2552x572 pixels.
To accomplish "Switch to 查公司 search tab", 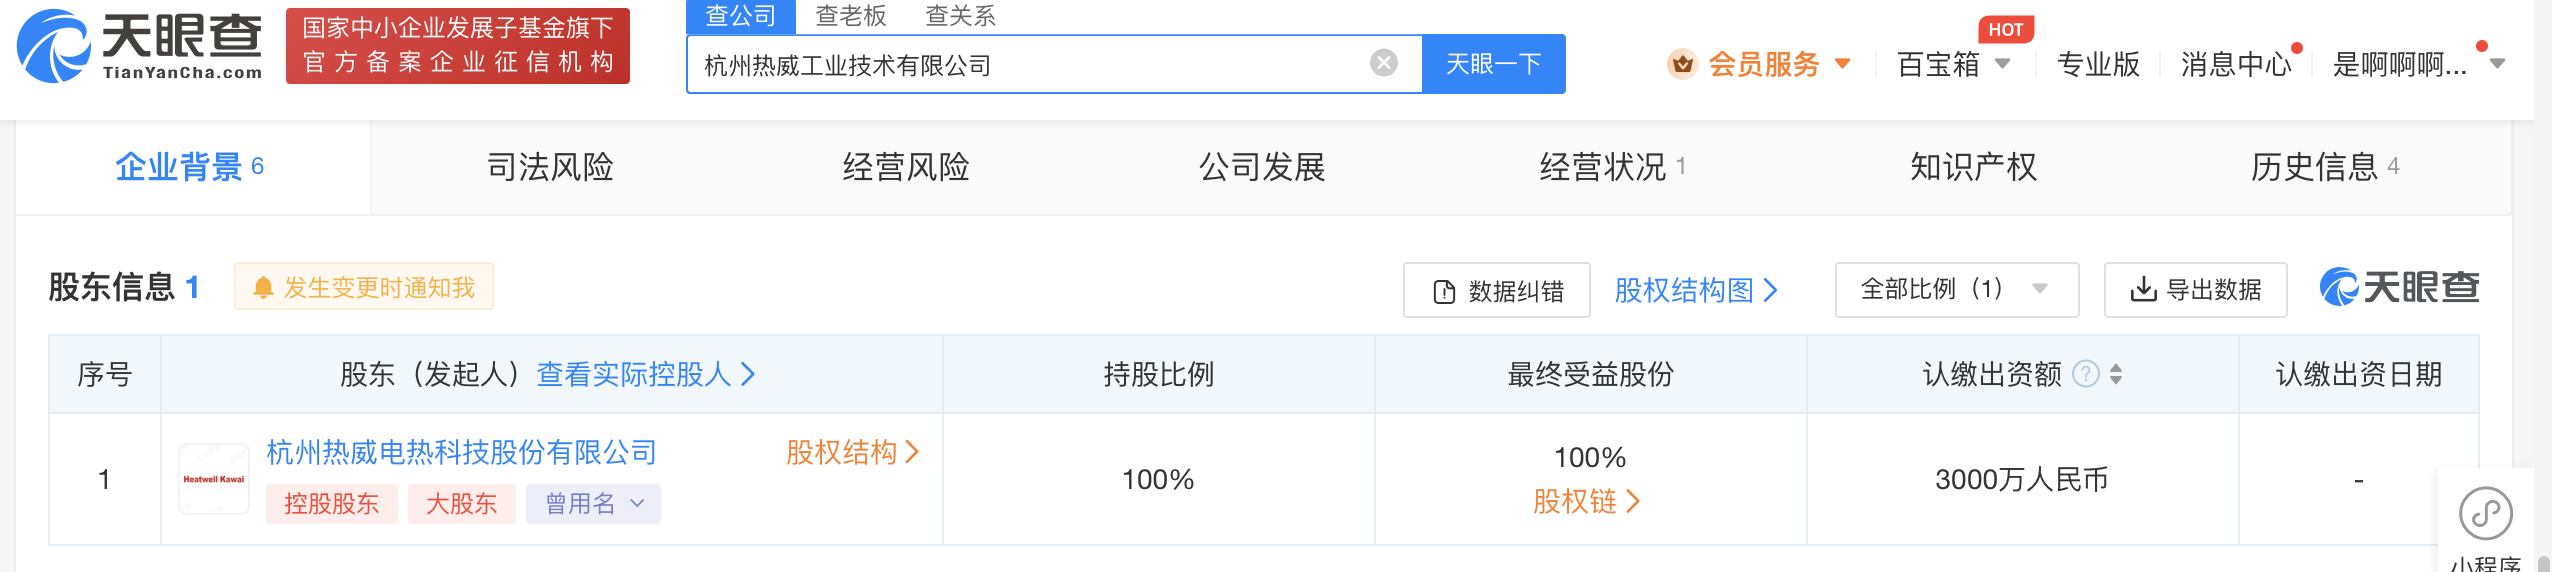I will (740, 15).
